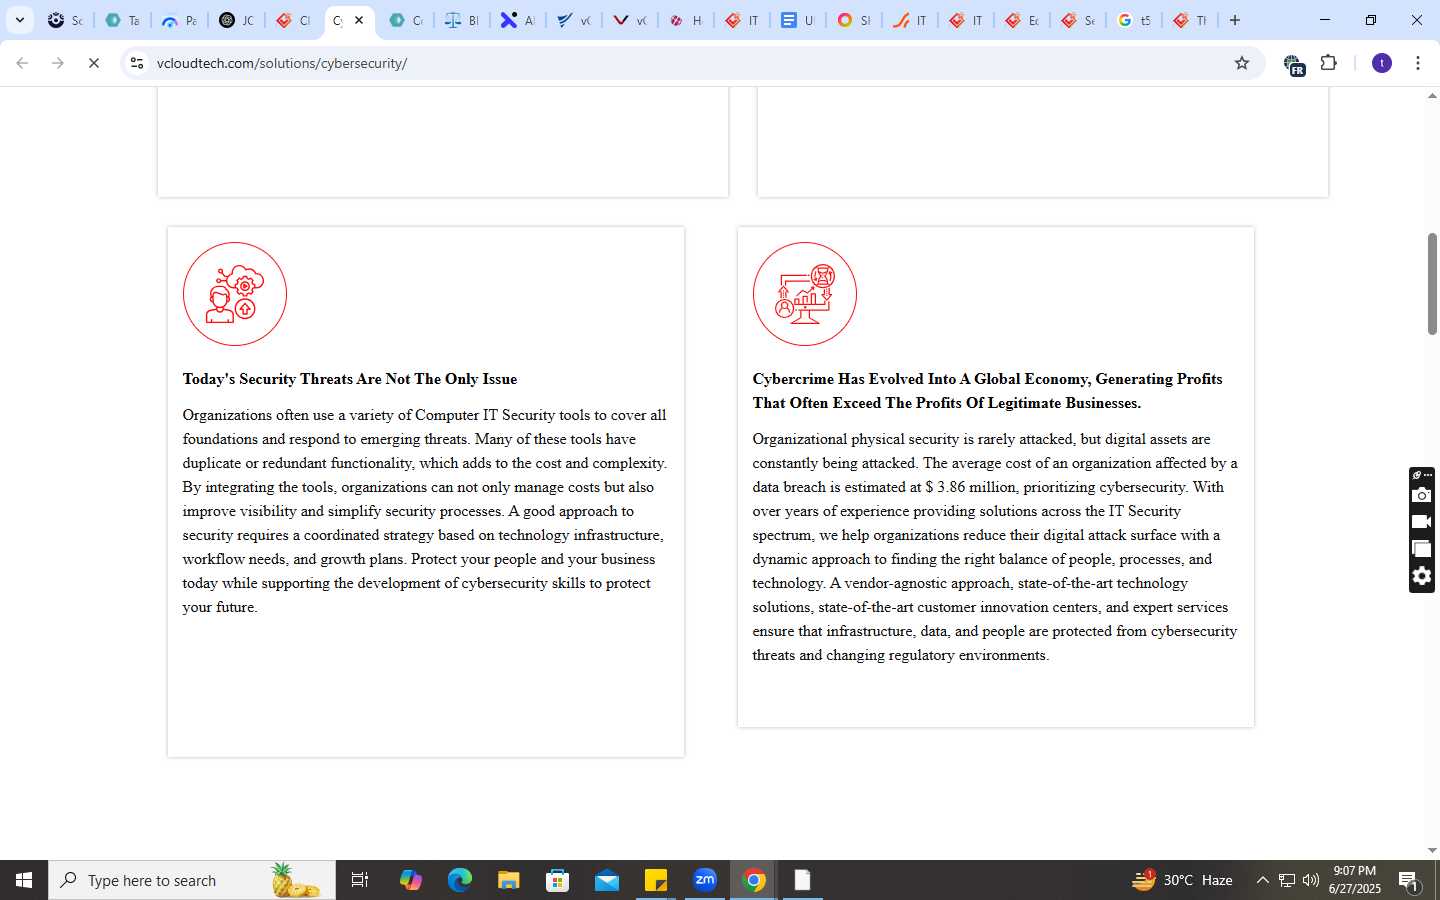Viewport: 1440px width, 900px height.
Task: Switch to the 'Pa' tab with gauge favicon
Action: coord(180,20)
